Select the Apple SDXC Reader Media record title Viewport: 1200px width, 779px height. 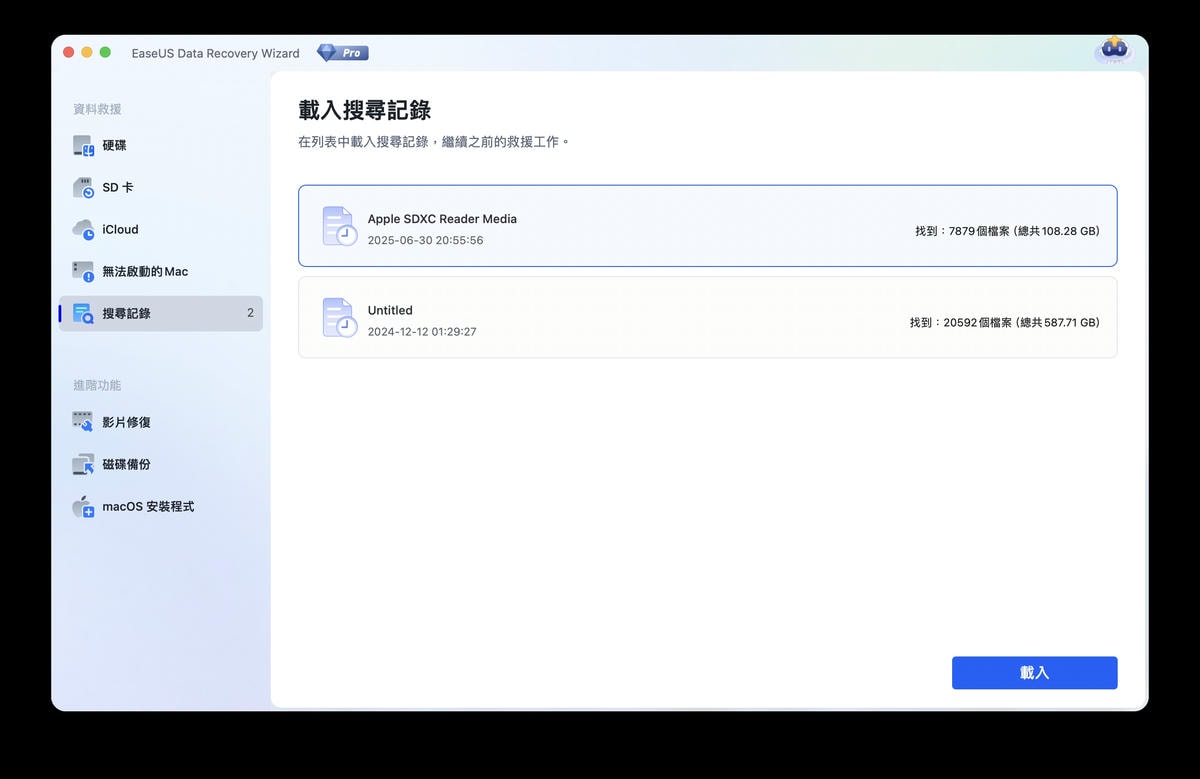pos(442,219)
